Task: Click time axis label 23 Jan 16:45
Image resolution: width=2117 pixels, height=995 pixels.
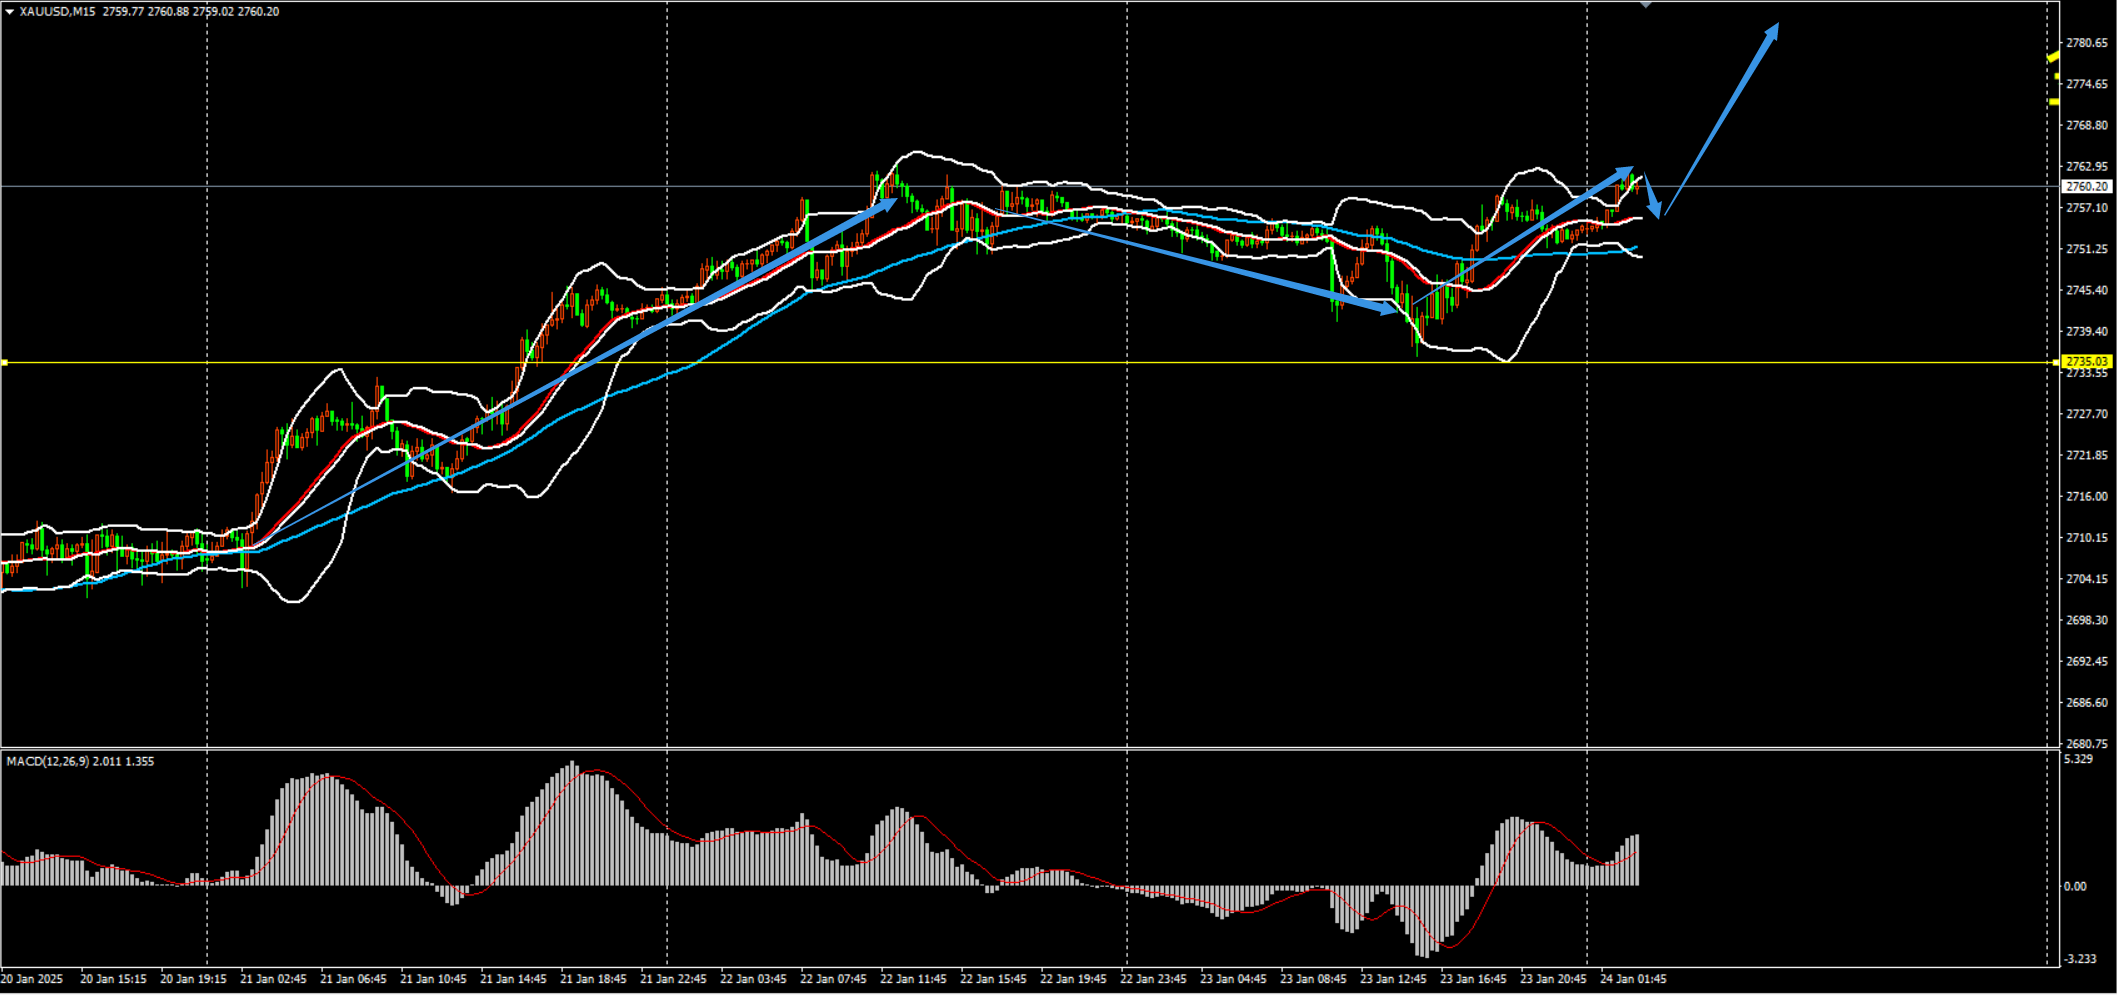Action: coord(1473,979)
